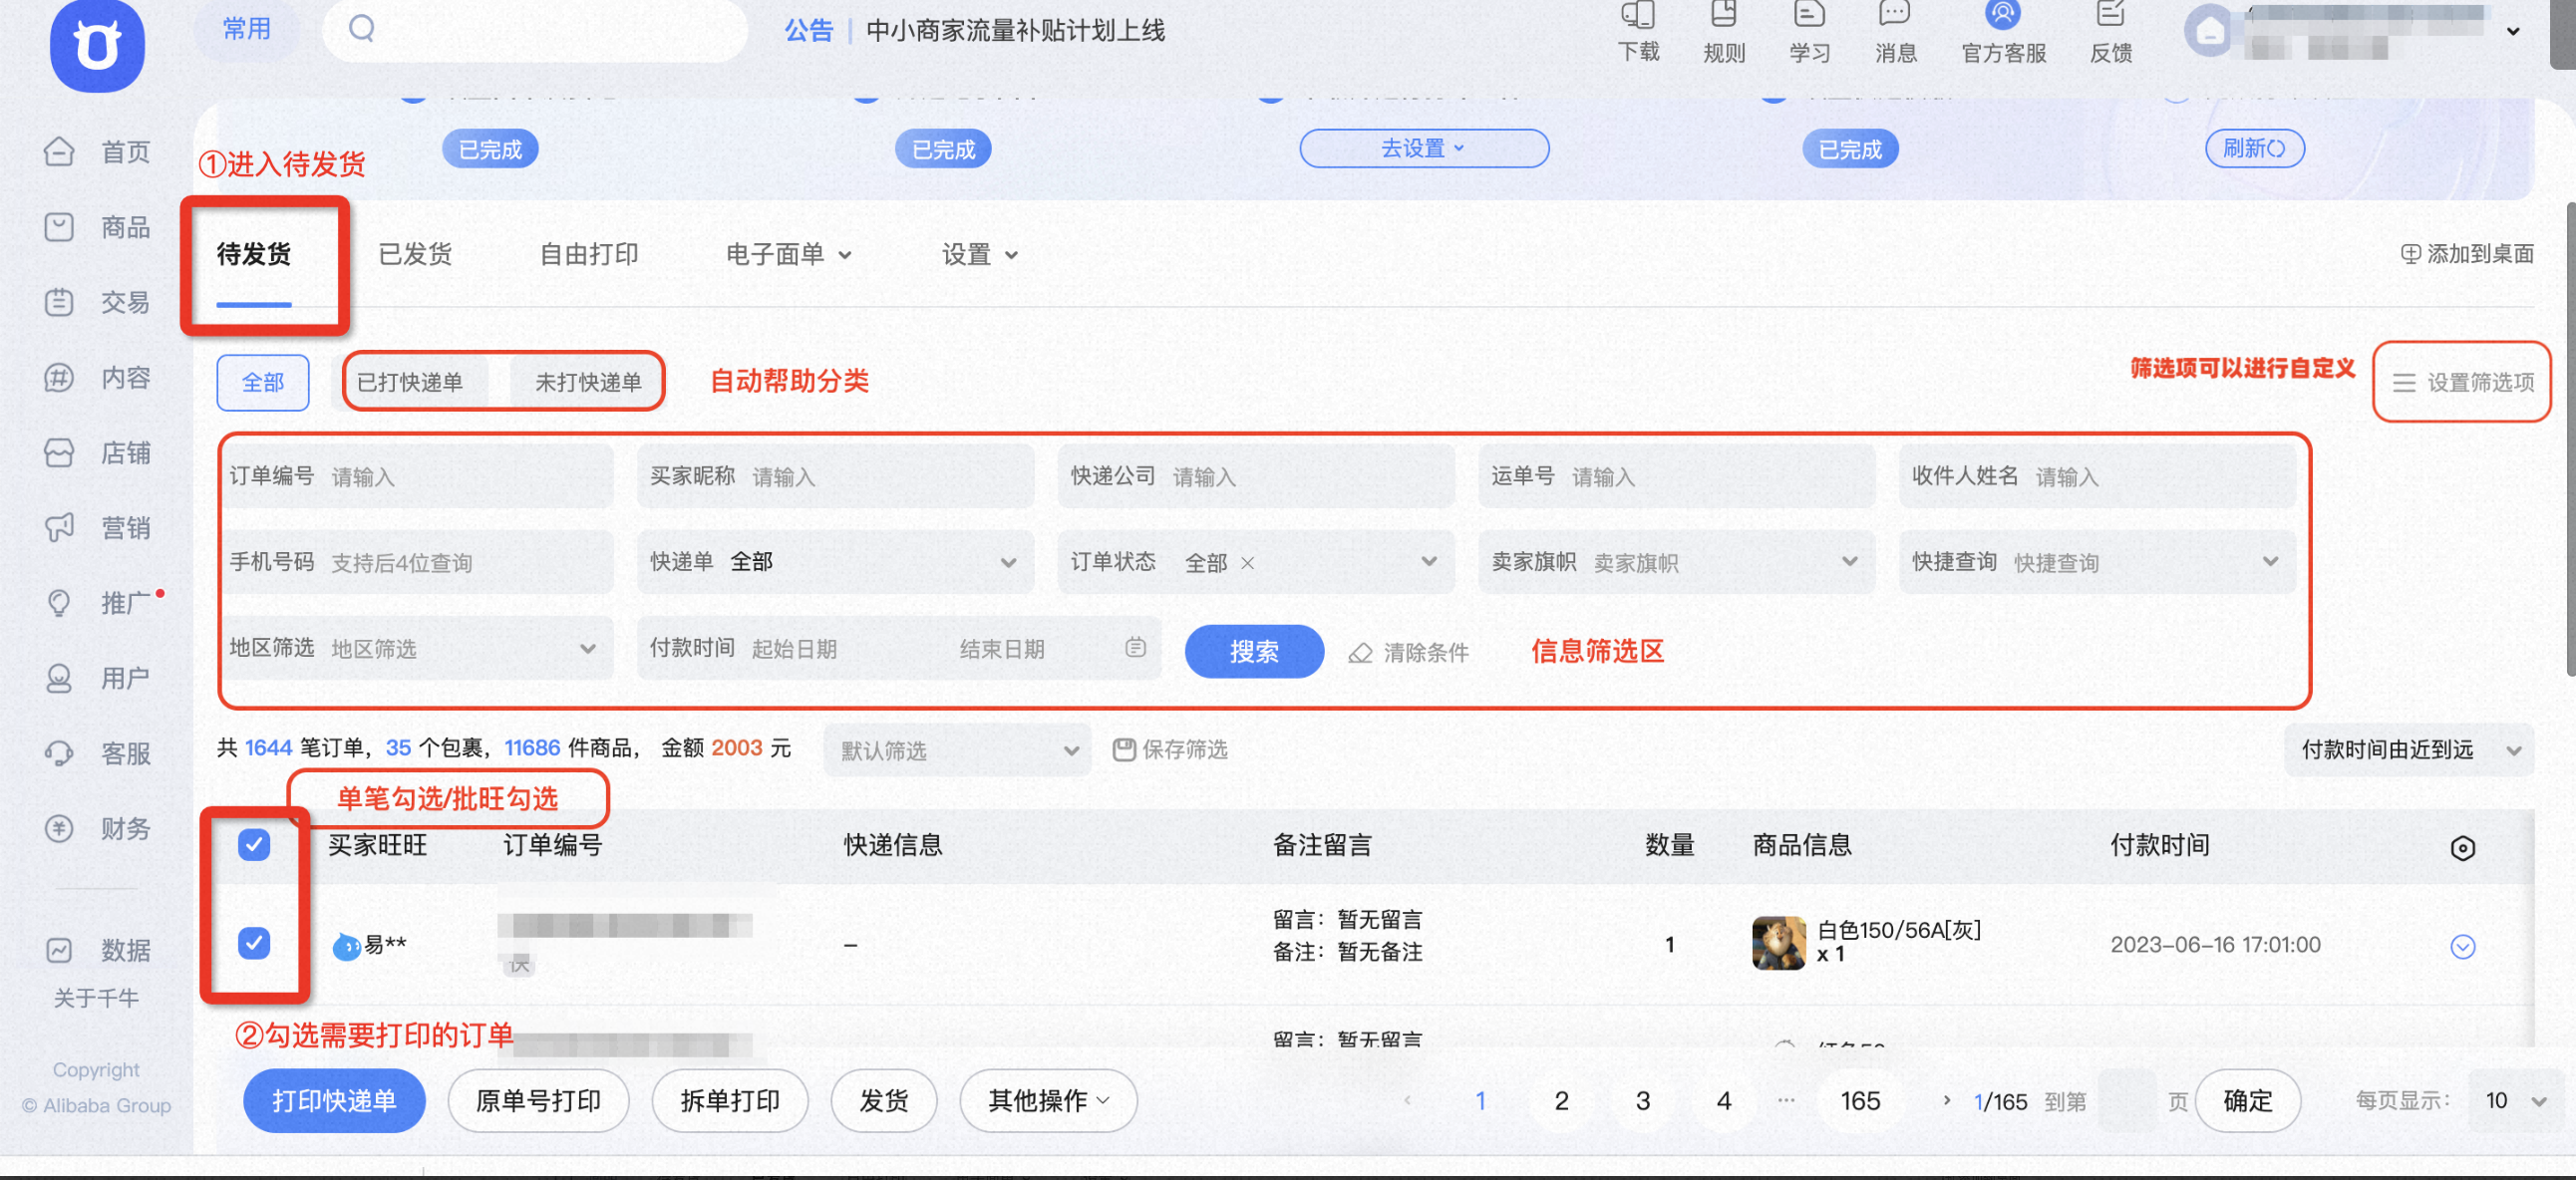Open 营销 marketing in sidebar
This screenshot has height=1180, width=2576.
97,528
